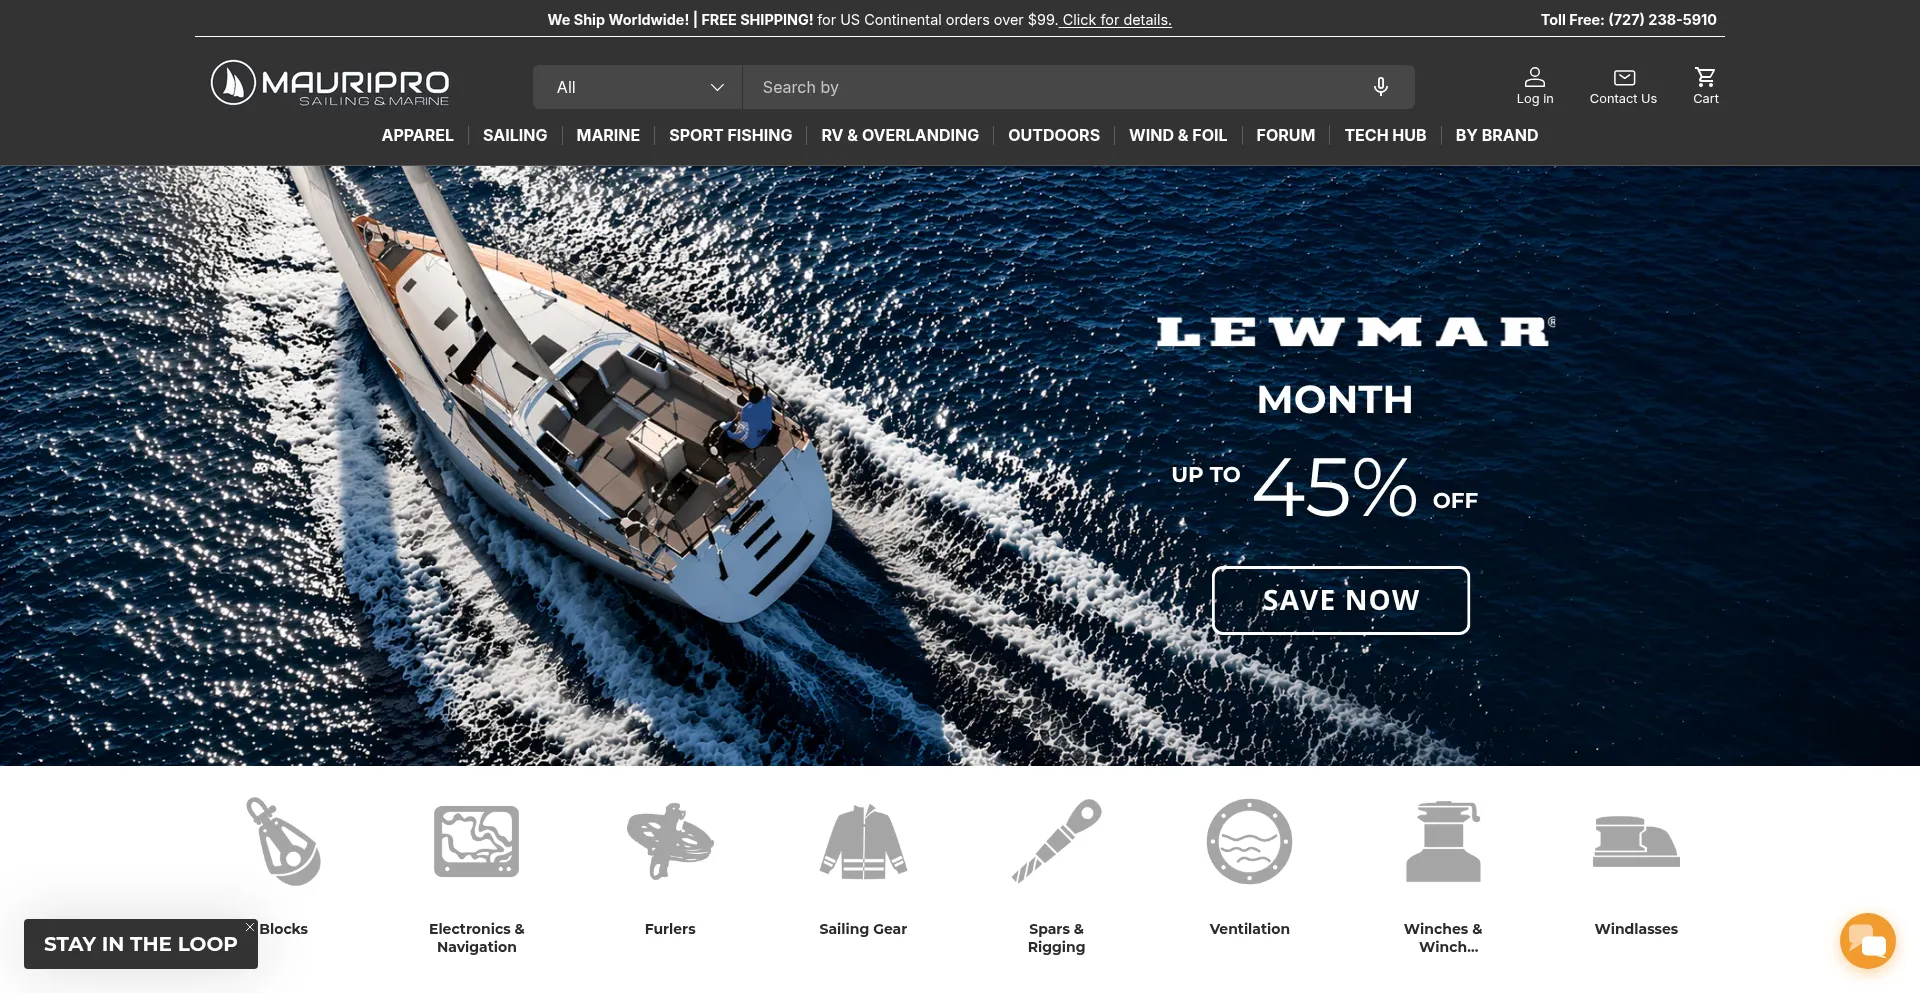Open the SPORT FISHING menu
The image size is (1920, 993).
[731, 135]
